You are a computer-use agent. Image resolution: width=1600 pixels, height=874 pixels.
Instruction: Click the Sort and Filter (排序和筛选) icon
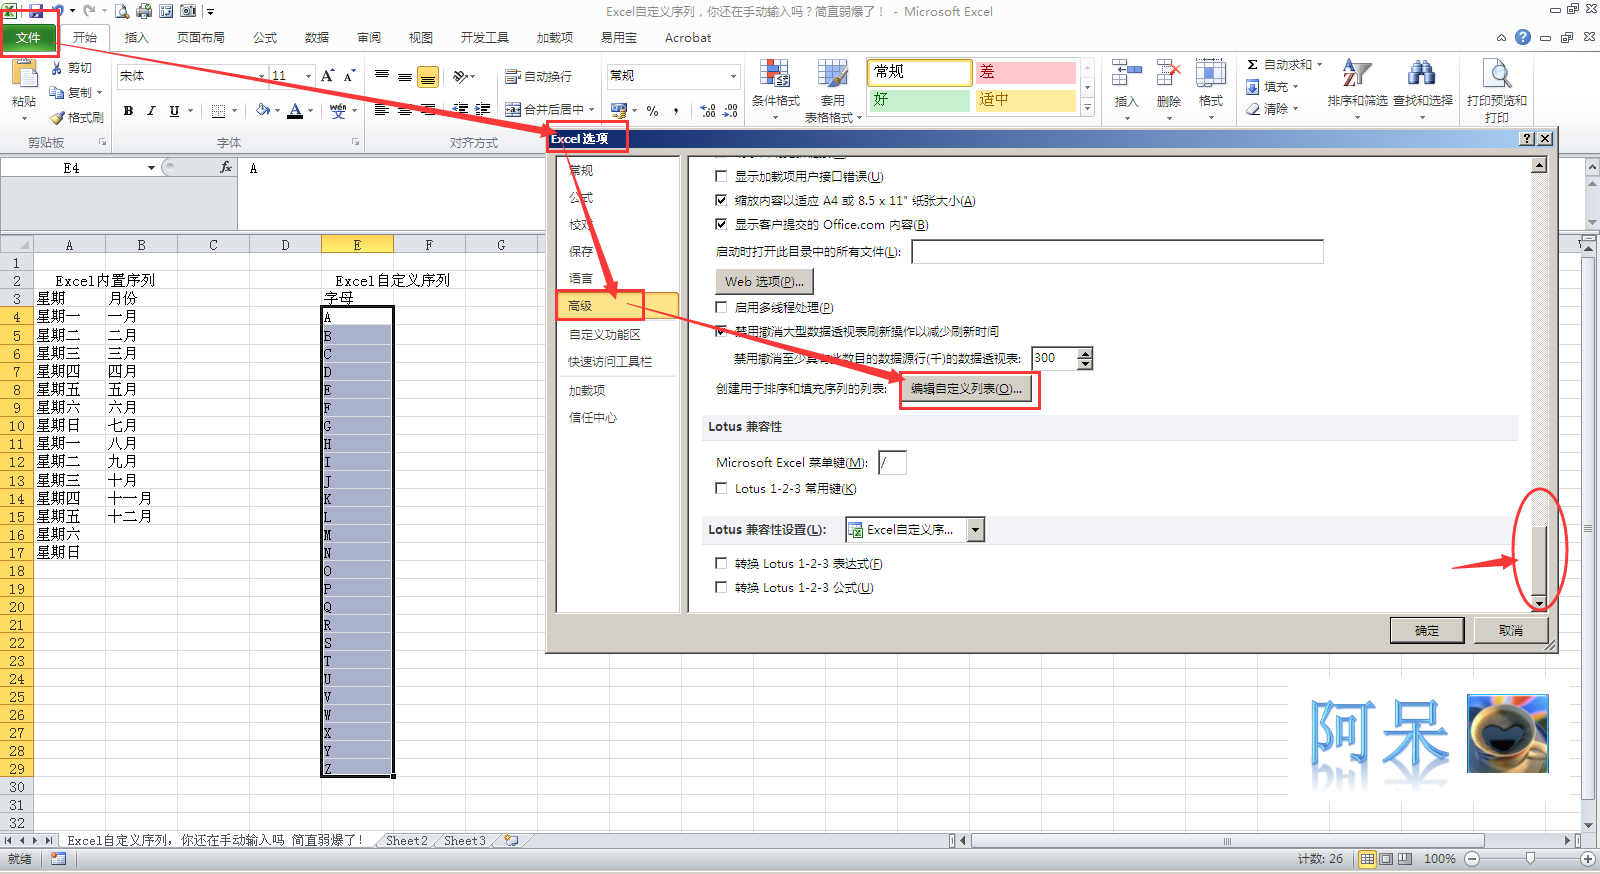click(1357, 73)
